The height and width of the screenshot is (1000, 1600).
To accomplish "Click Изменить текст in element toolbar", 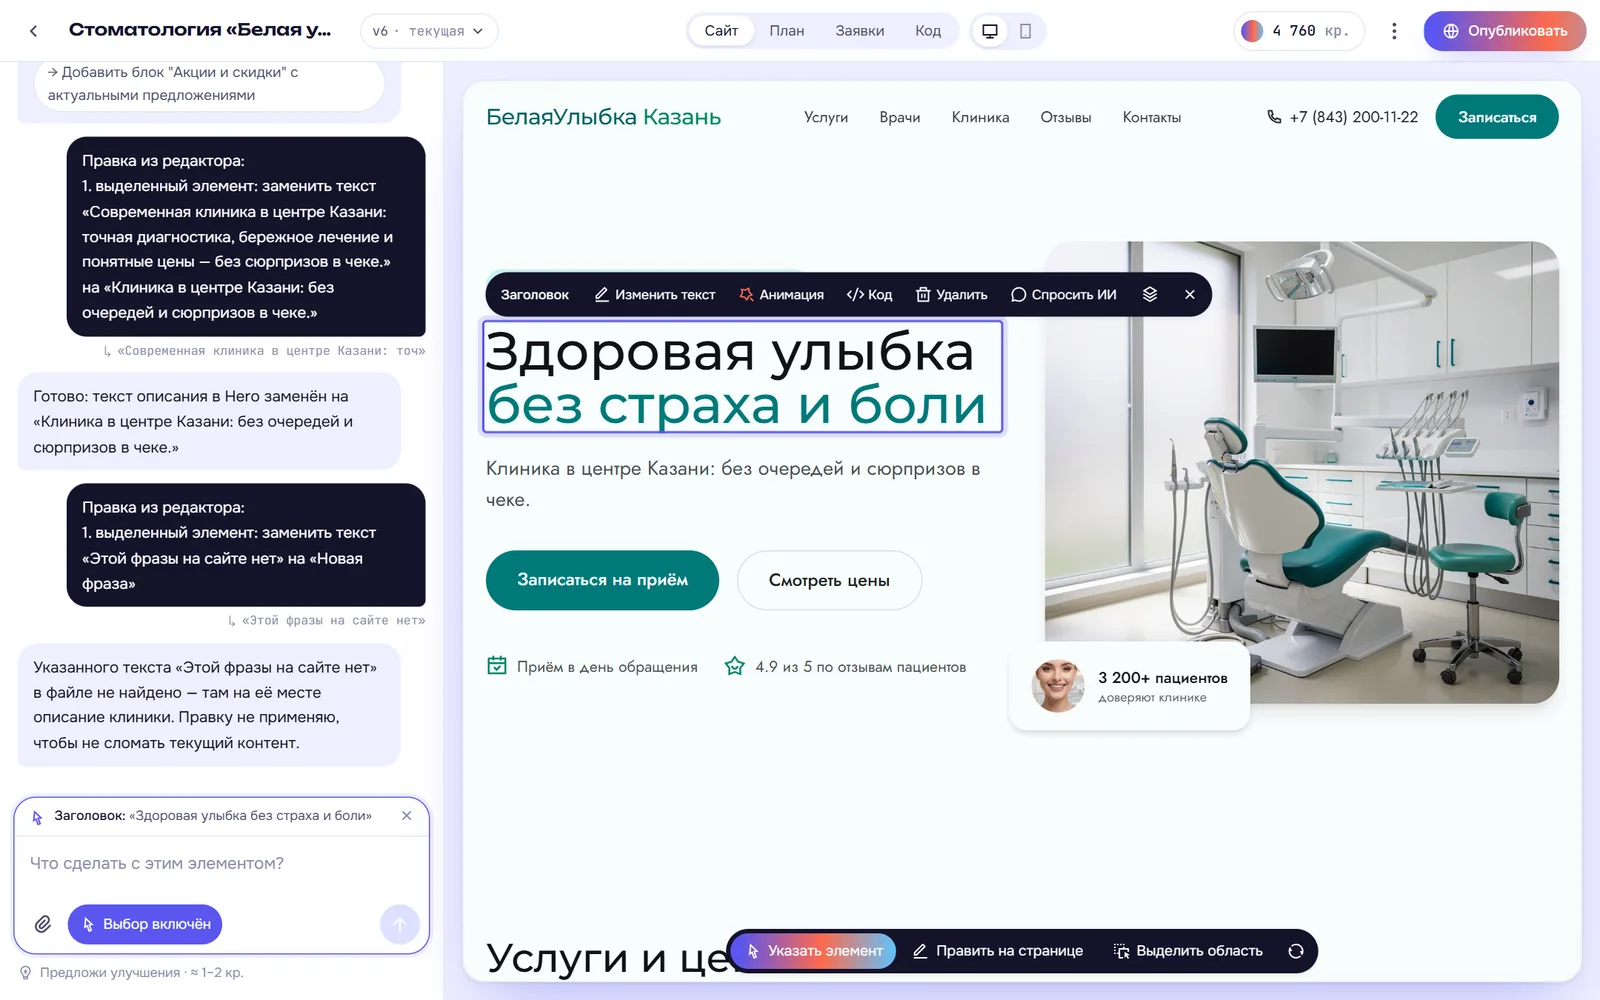I will tap(655, 295).
